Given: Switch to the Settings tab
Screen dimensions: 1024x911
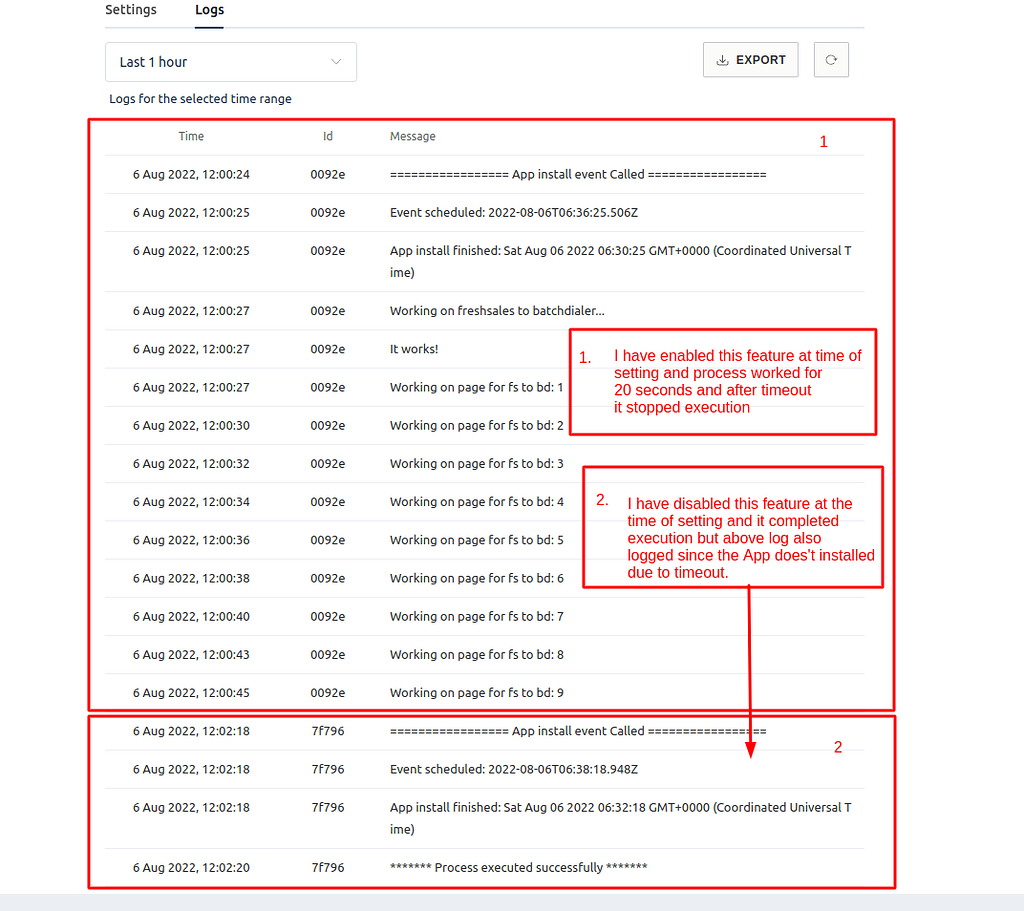Looking at the screenshot, I should (x=131, y=10).
